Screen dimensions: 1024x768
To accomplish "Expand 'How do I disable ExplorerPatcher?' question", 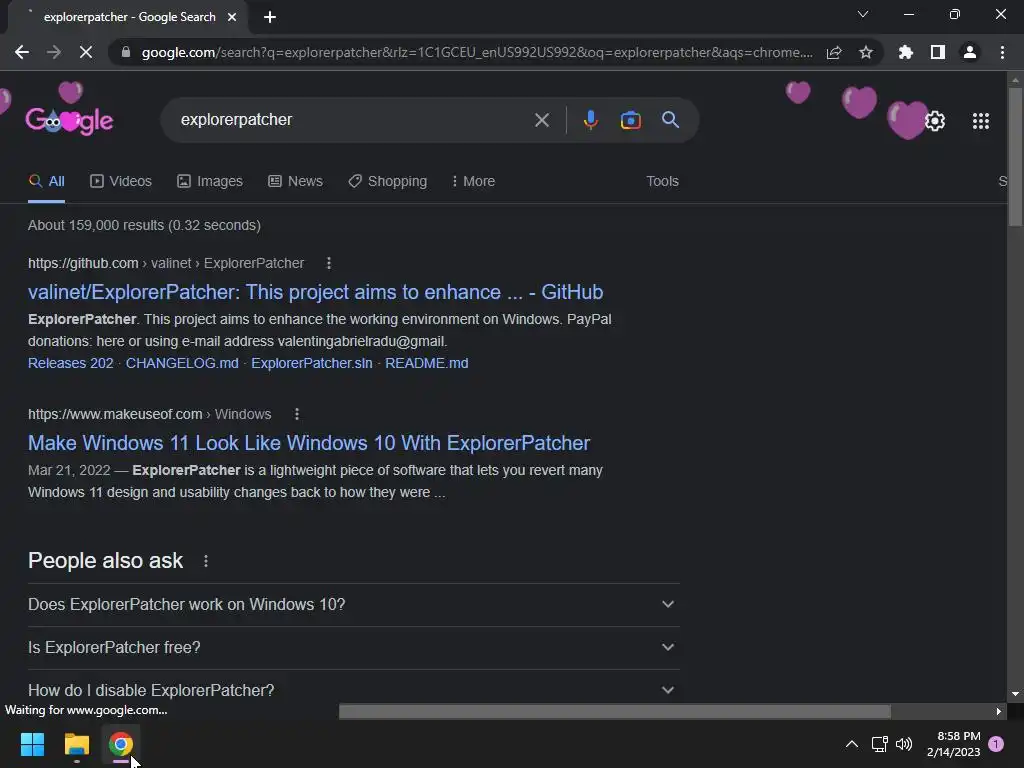I will [353, 690].
